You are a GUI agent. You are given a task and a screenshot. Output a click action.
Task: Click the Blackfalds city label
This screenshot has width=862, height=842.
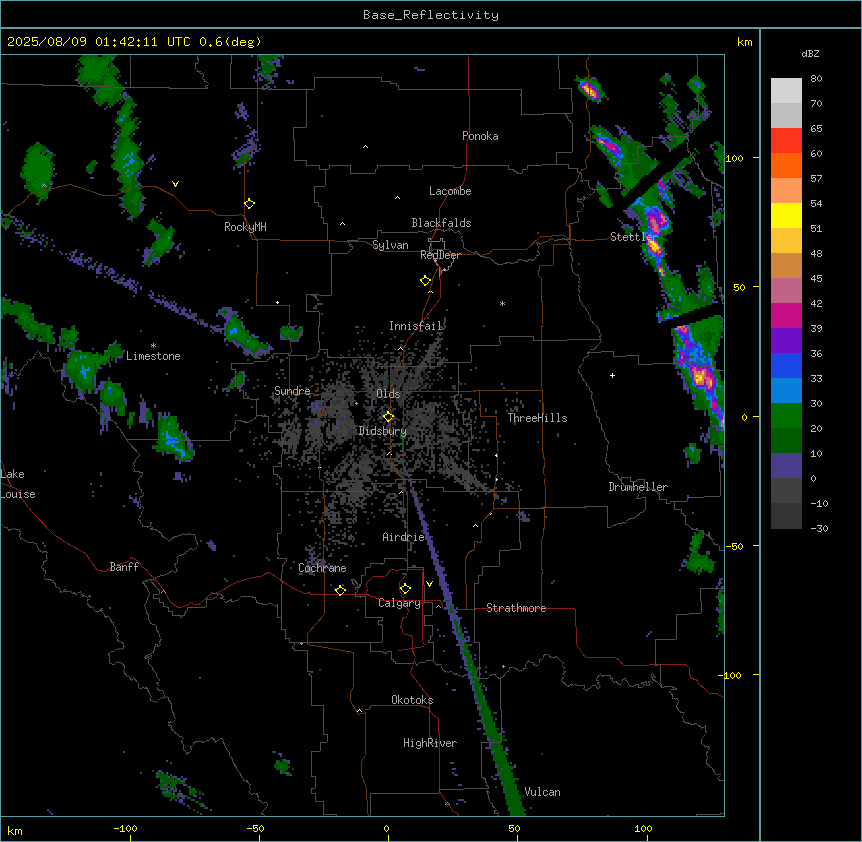tap(441, 223)
